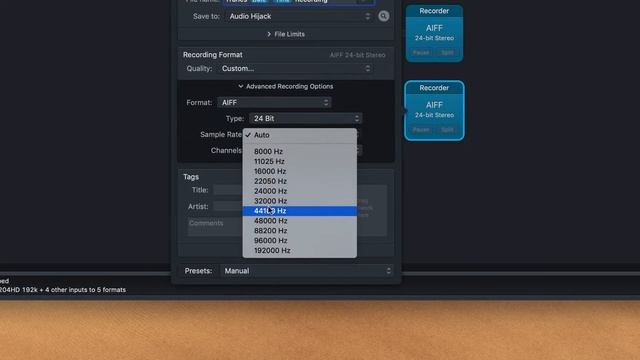Viewport: 640px width, 360px height.
Task: Choose 48000 Hz sample rate
Action: (x=299, y=221)
